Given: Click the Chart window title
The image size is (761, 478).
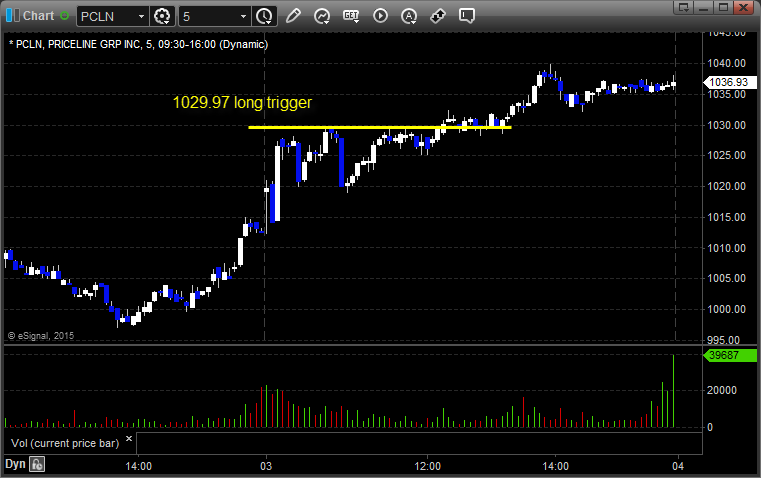Looking at the screenshot, I should coord(38,16).
